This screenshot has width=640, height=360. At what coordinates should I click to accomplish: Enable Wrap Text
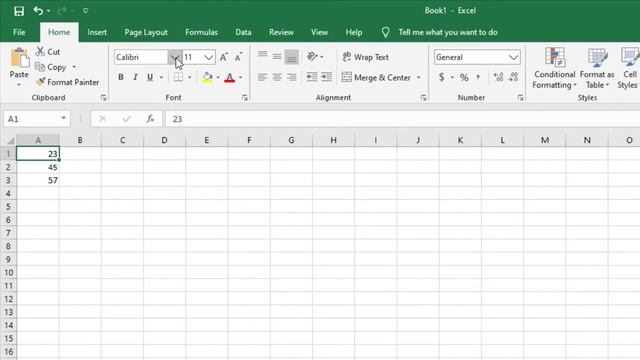pos(365,57)
